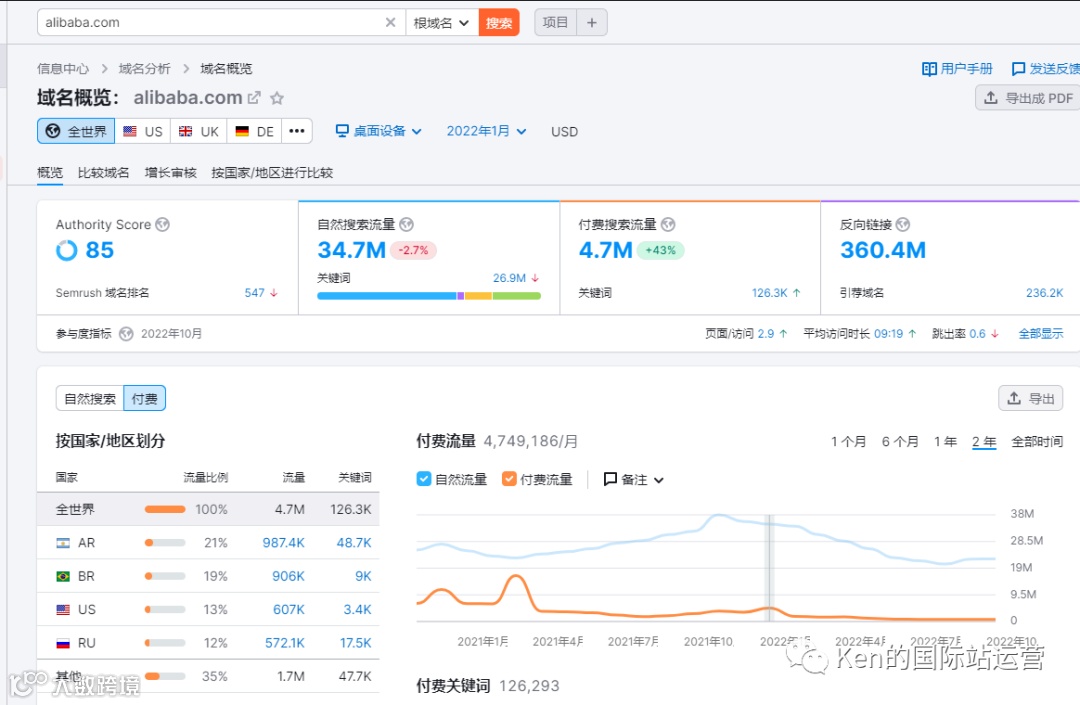
Task: Click 付费搜索流量 info icon
Action: coord(668,224)
